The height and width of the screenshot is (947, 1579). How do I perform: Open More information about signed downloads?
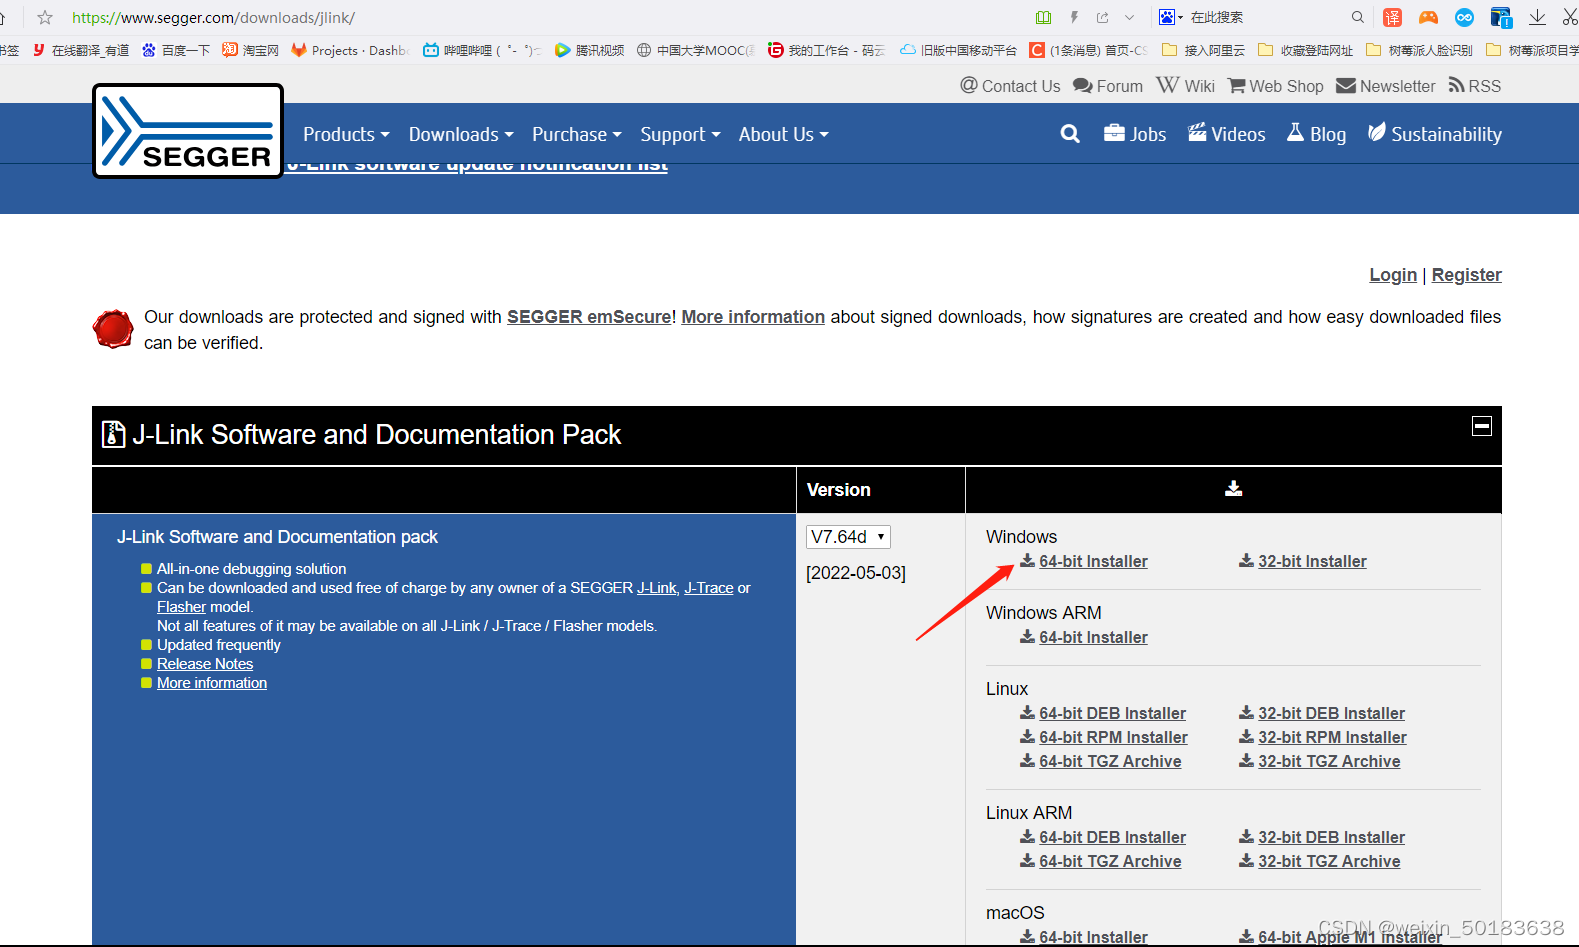[x=753, y=317]
